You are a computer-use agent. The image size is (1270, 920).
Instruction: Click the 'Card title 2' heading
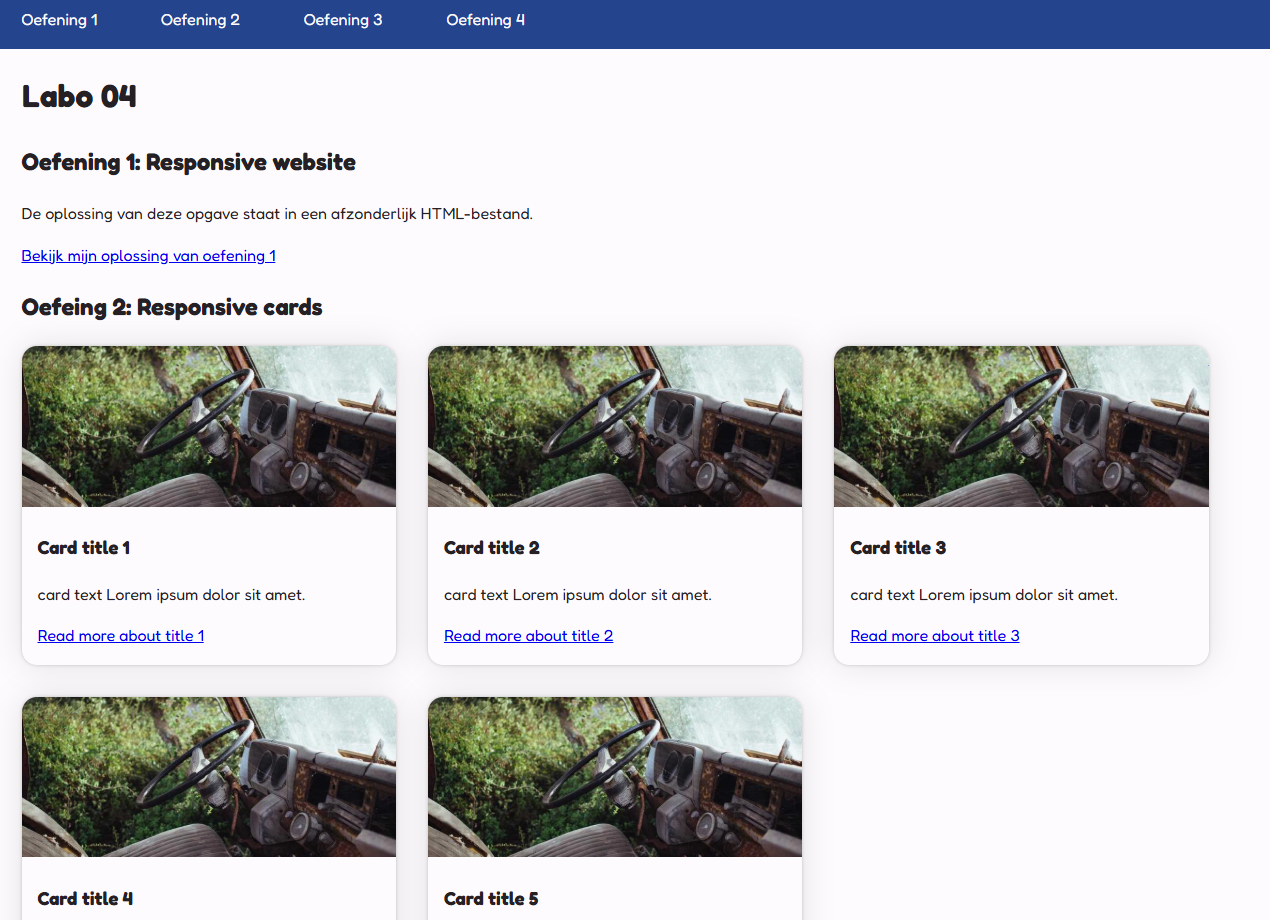(491, 548)
